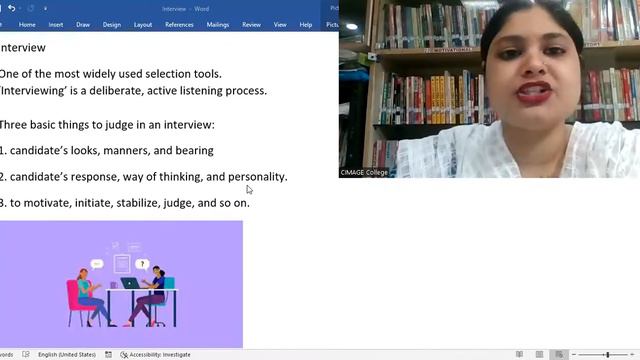Open Accessibility: Investigate checker
Viewport: 640px width, 360px height.
tap(156, 355)
